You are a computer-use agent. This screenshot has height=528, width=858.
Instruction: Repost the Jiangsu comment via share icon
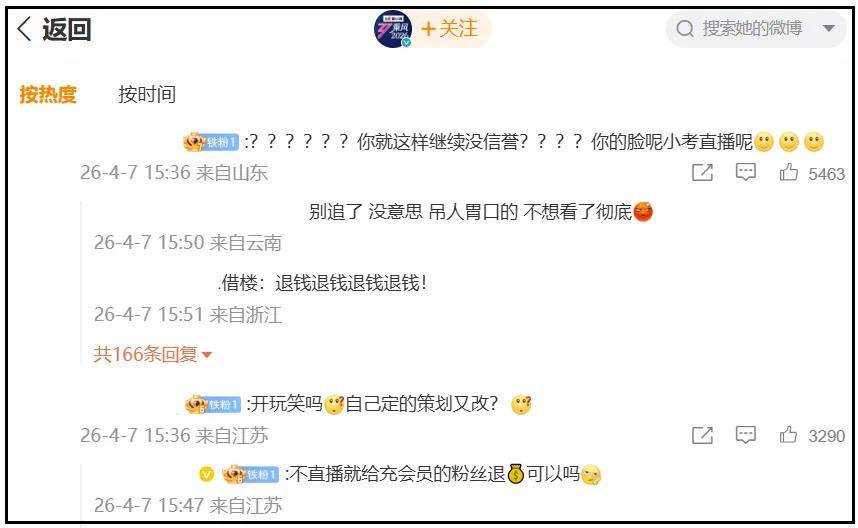tap(702, 435)
